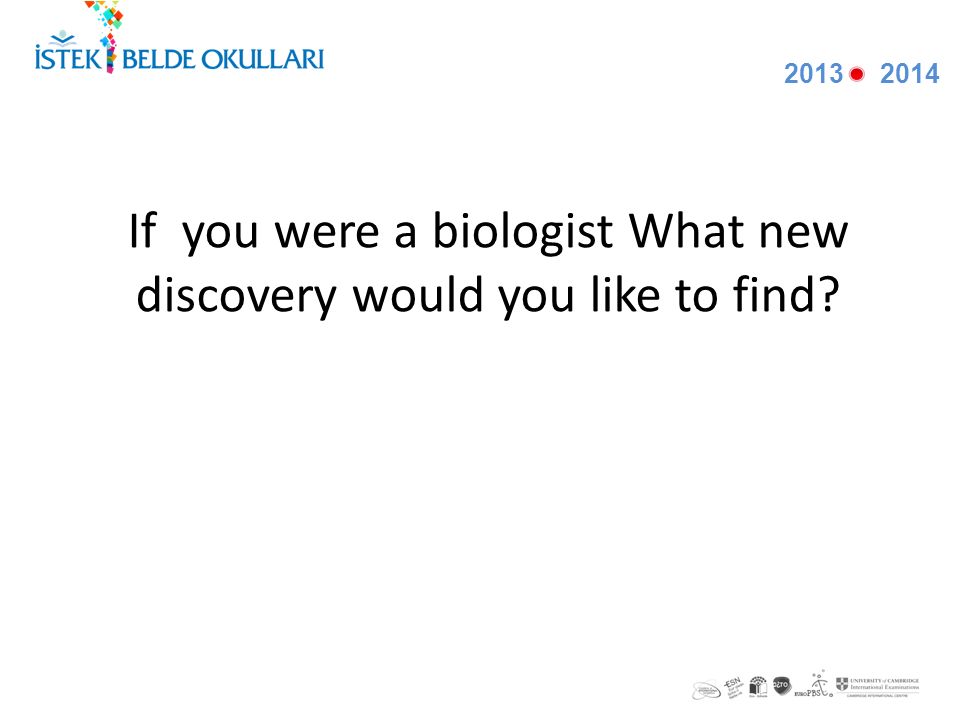Click the Cambridge International Centre caption
The image size is (960, 720).
click(877, 696)
